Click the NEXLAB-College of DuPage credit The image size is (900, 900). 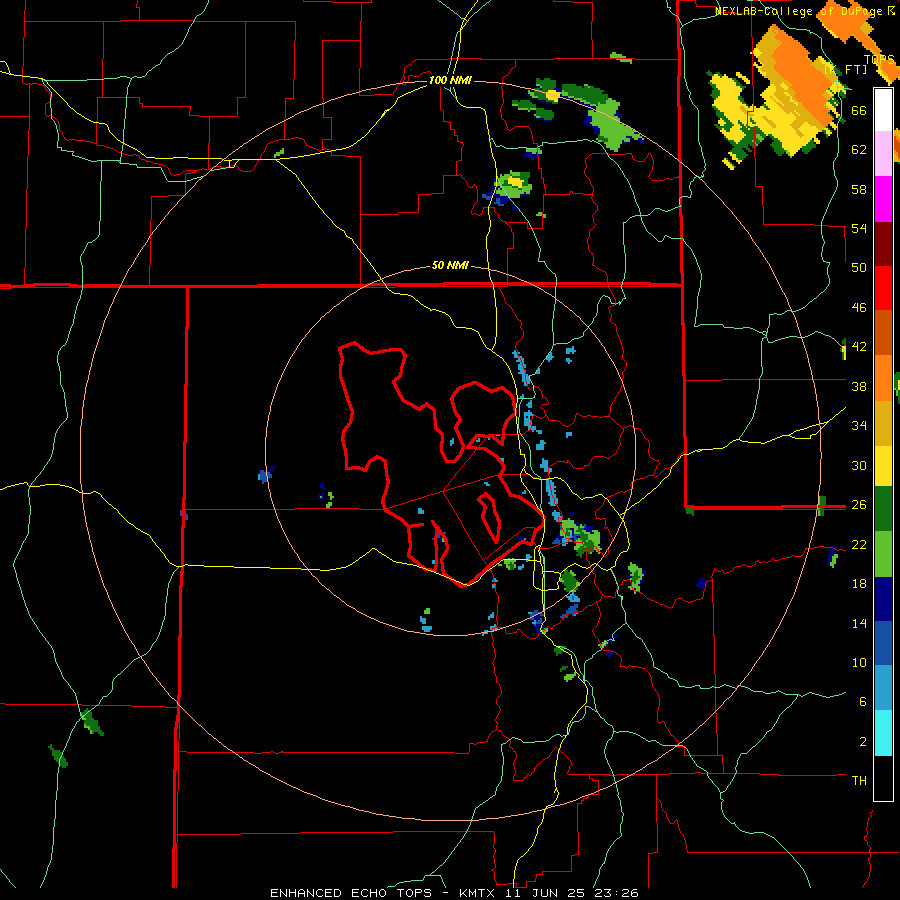[804, 11]
